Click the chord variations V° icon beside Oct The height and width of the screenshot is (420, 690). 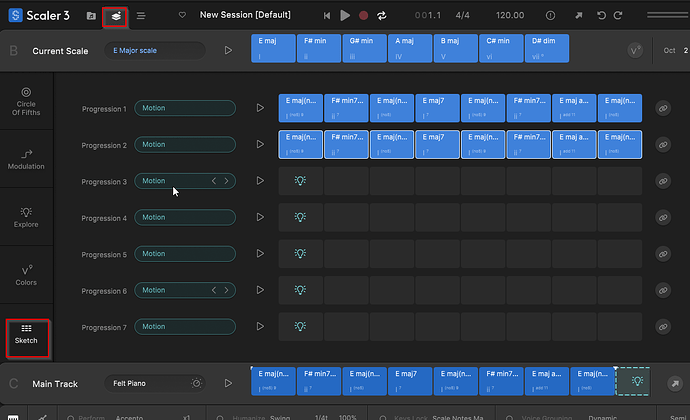[x=635, y=51]
